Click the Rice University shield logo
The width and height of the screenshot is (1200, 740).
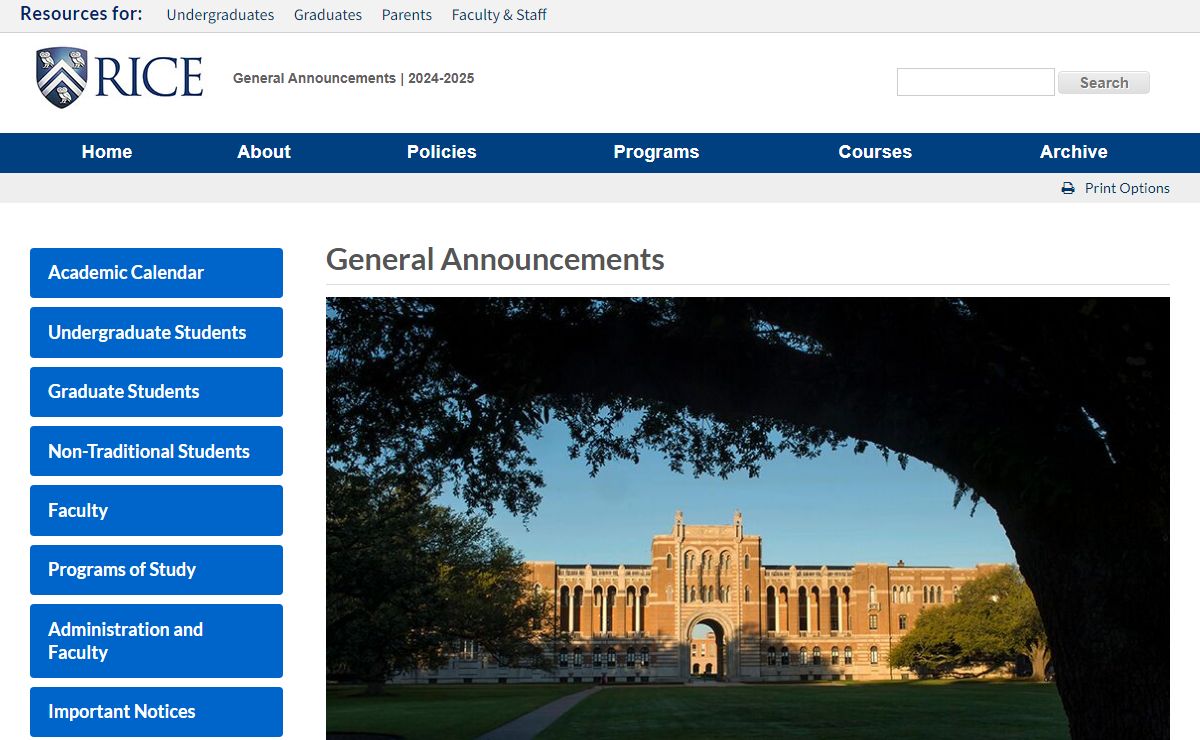tap(61, 78)
